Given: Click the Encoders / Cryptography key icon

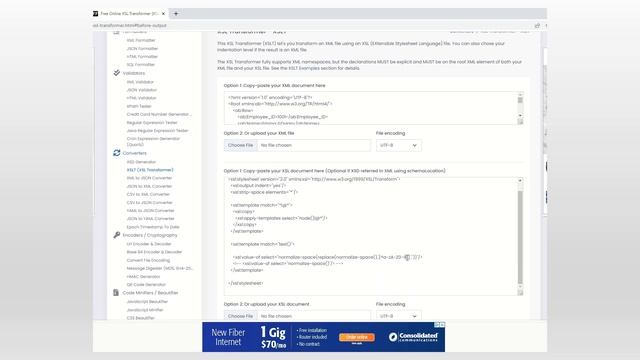Looking at the screenshot, I should point(116,235).
